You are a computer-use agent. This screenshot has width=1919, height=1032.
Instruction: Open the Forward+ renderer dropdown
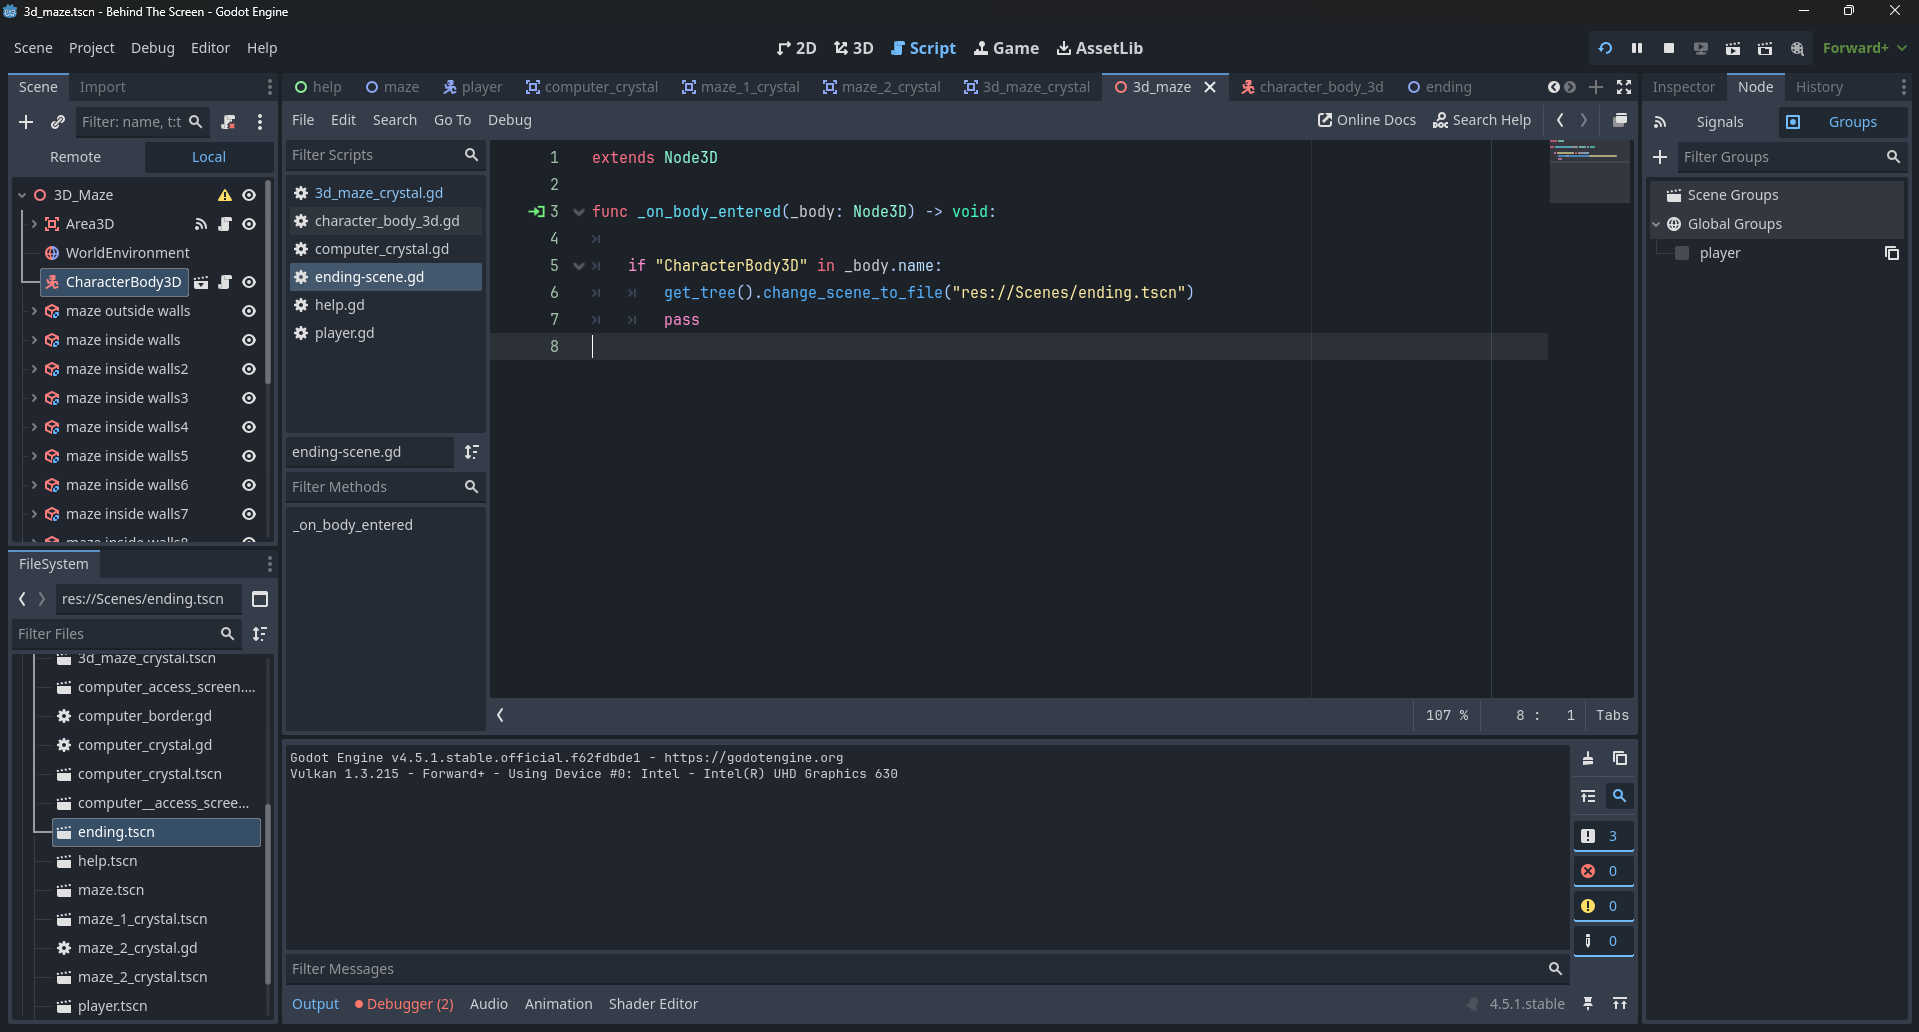pyautogui.click(x=1864, y=48)
